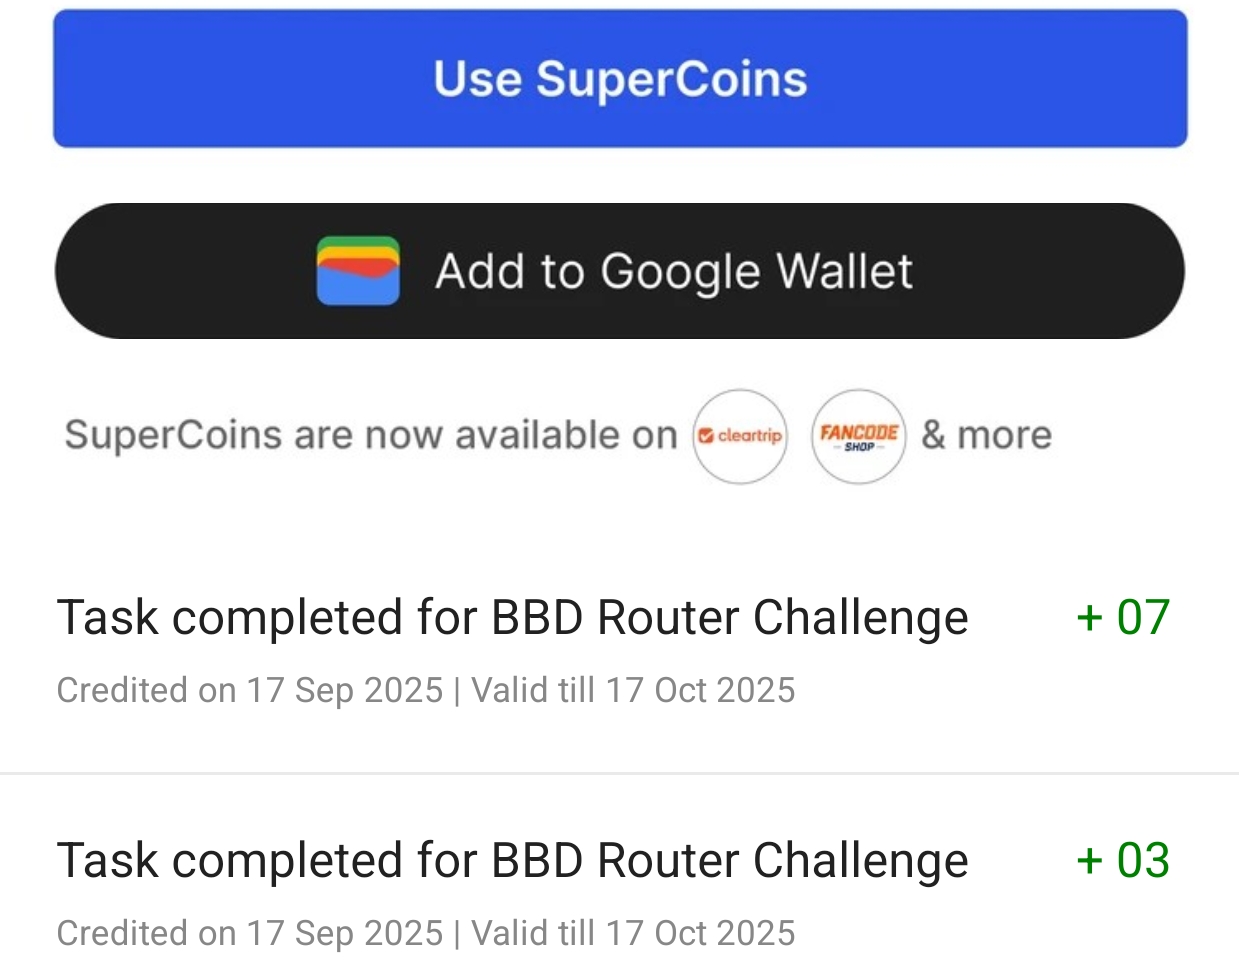Click the red checkmark in the Cleartrip logo
Viewport: 1239px width, 977px height.
(706, 436)
